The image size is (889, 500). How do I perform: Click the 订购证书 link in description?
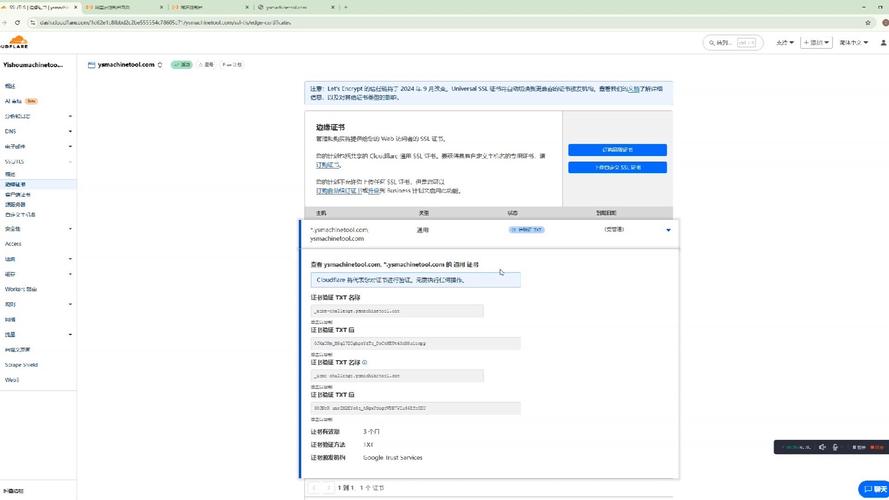click(x=327, y=165)
